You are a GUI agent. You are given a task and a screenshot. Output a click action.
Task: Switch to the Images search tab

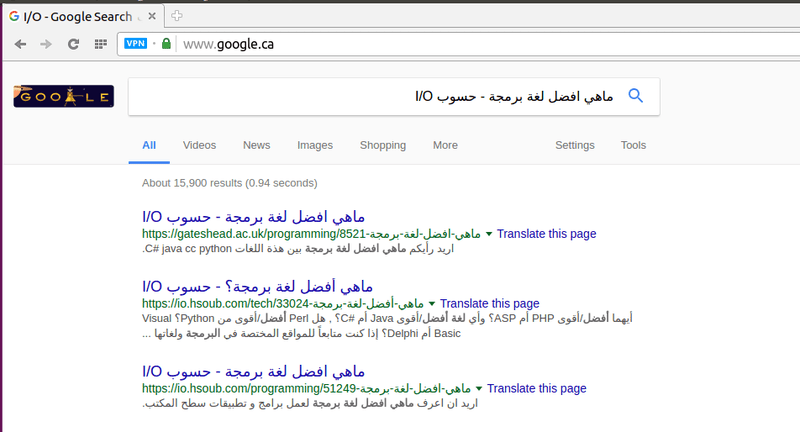click(x=315, y=145)
